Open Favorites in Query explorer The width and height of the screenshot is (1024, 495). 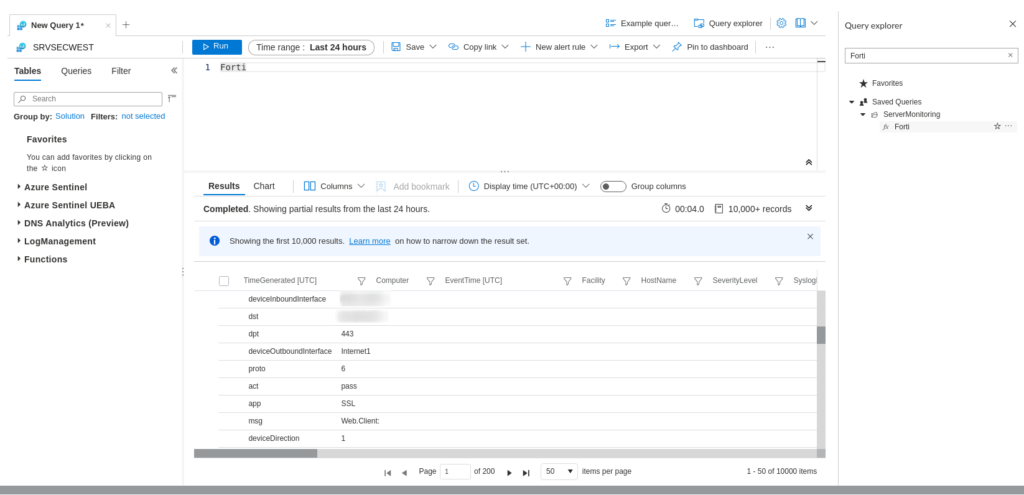[881, 84]
